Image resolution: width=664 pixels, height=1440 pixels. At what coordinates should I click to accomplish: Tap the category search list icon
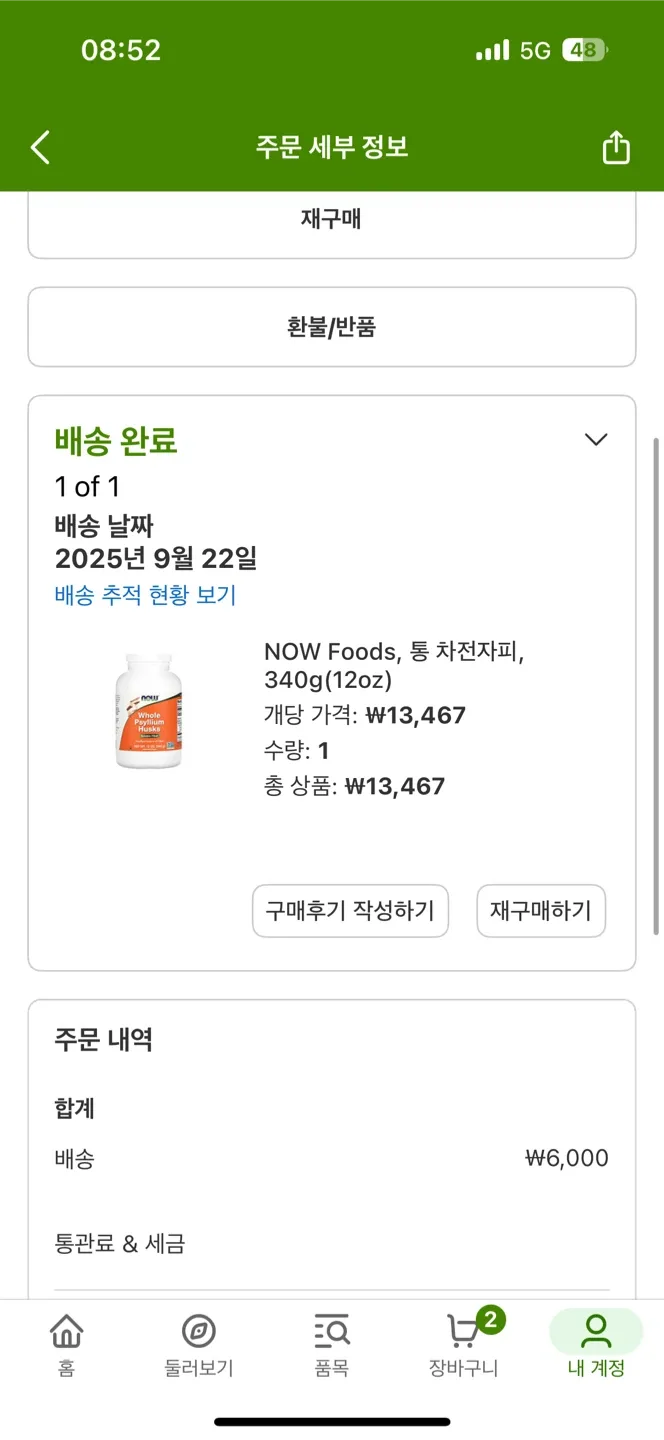point(331,1332)
